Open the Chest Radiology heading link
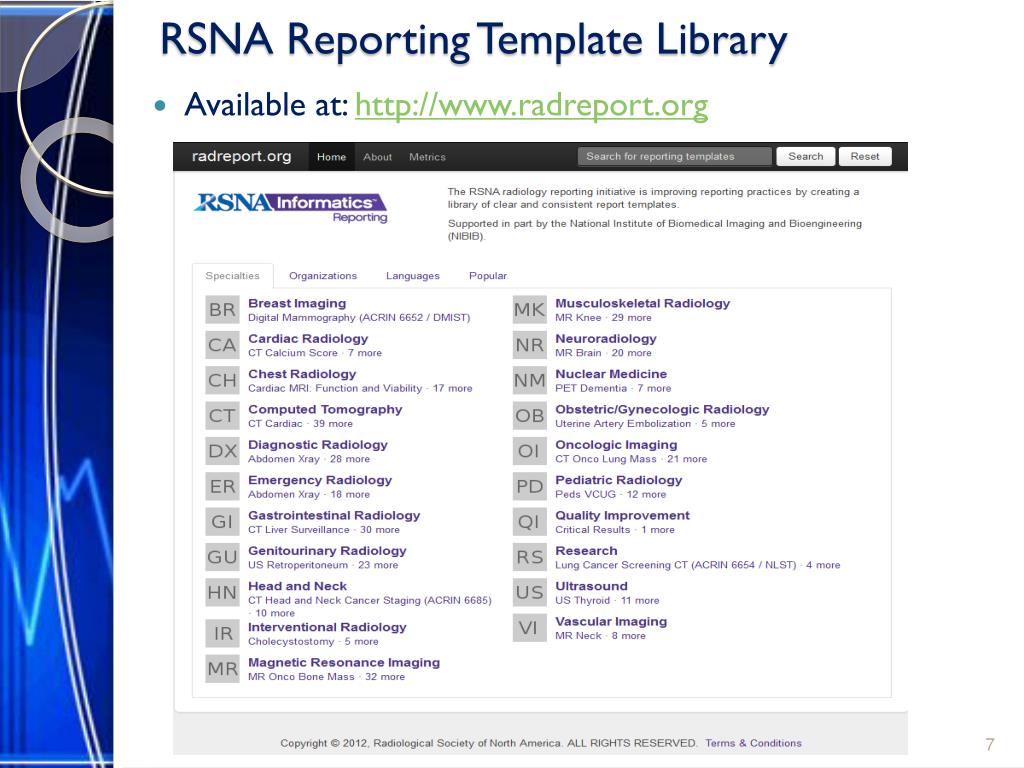 click(302, 374)
